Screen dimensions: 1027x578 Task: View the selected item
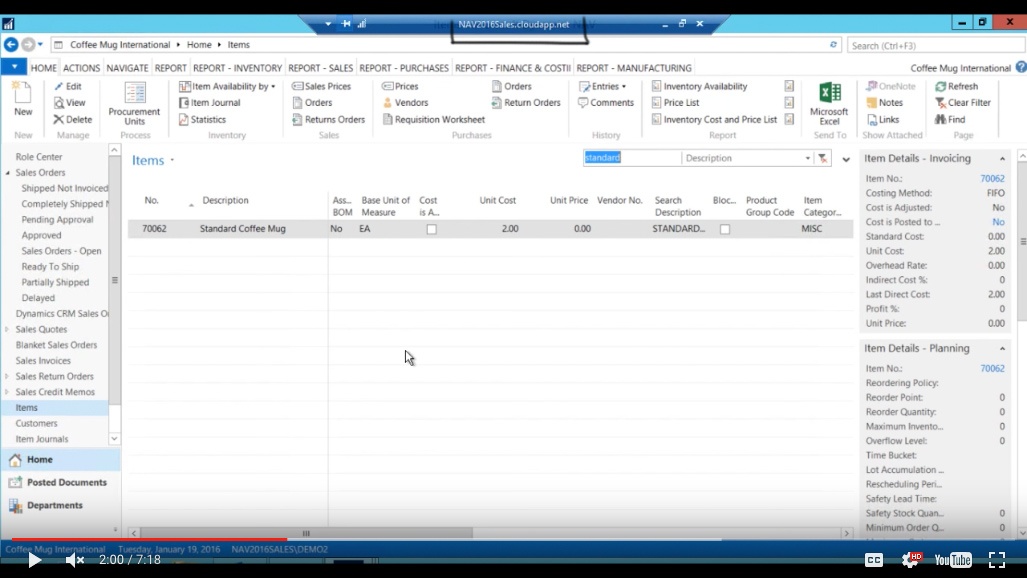point(69,103)
